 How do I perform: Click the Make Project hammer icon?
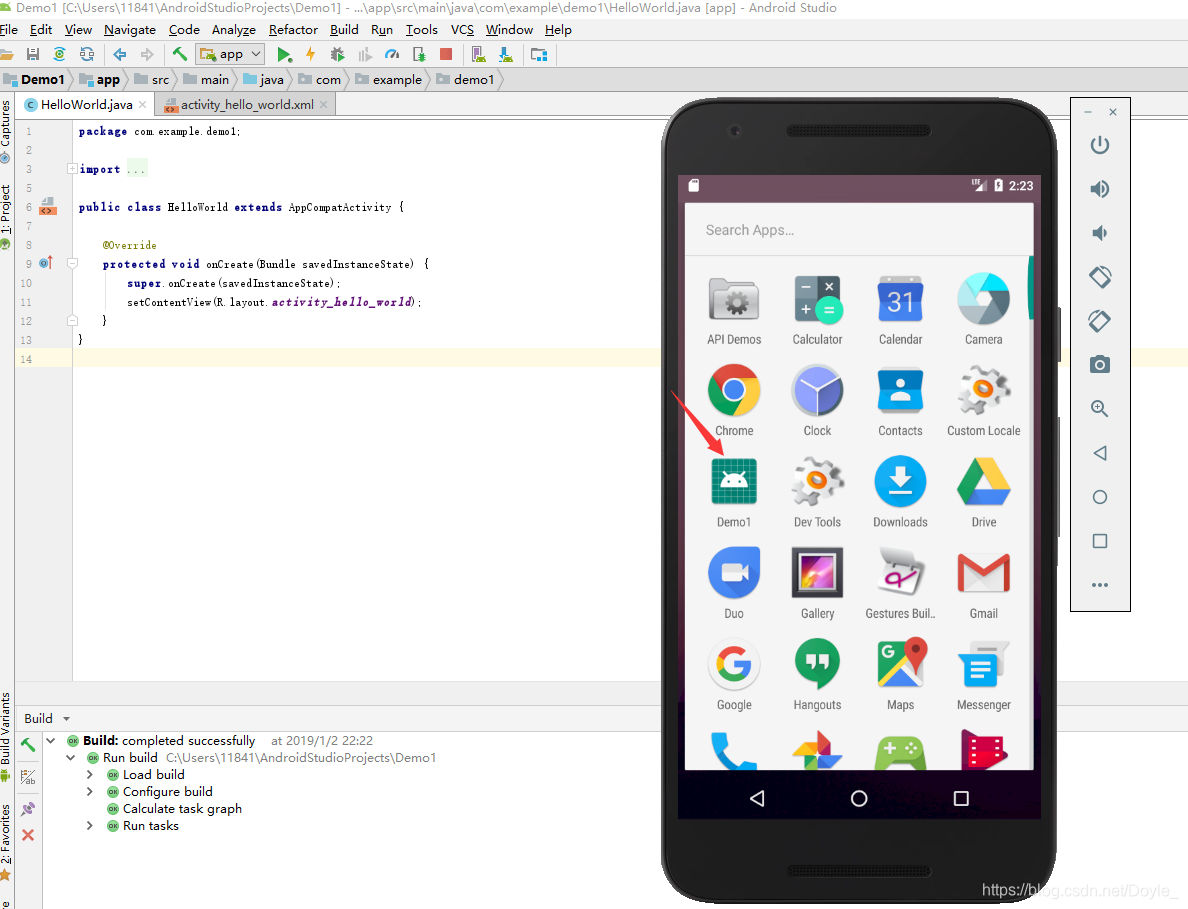(x=180, y=54)
